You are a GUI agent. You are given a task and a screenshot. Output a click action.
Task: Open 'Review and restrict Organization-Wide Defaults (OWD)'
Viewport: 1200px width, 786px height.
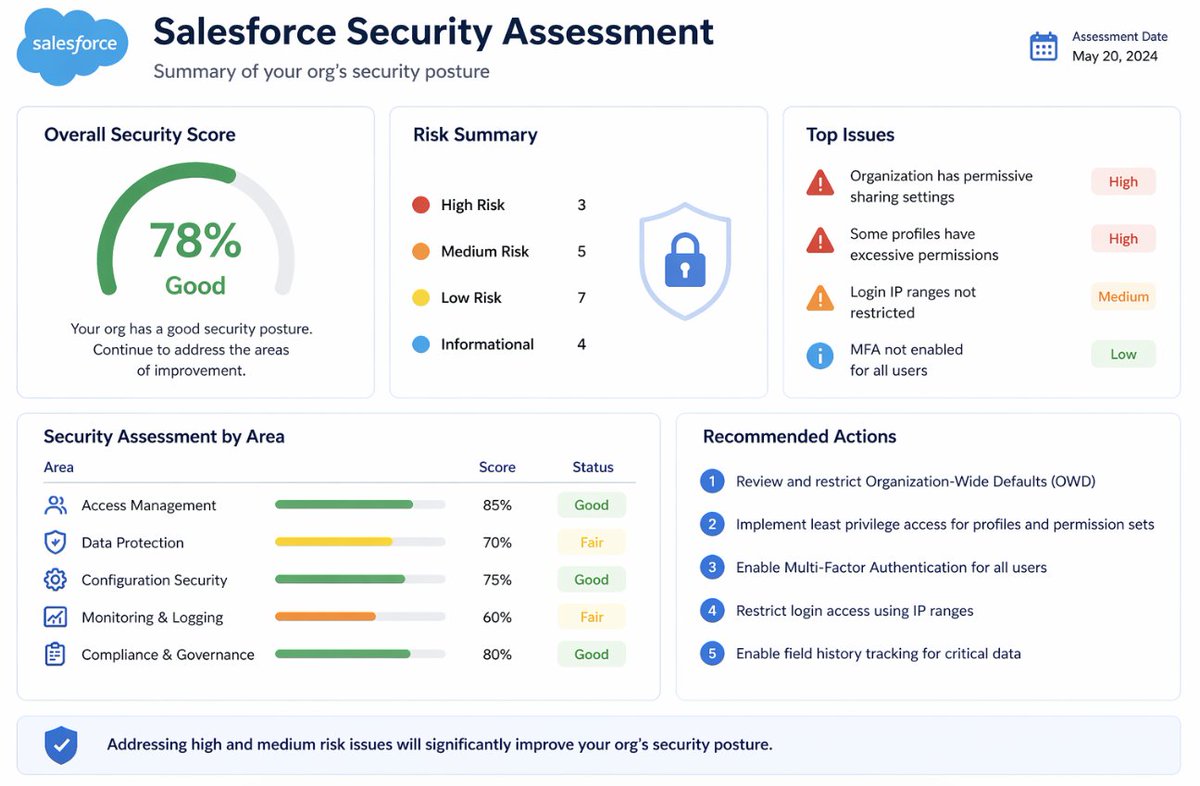tap(916, 481)
